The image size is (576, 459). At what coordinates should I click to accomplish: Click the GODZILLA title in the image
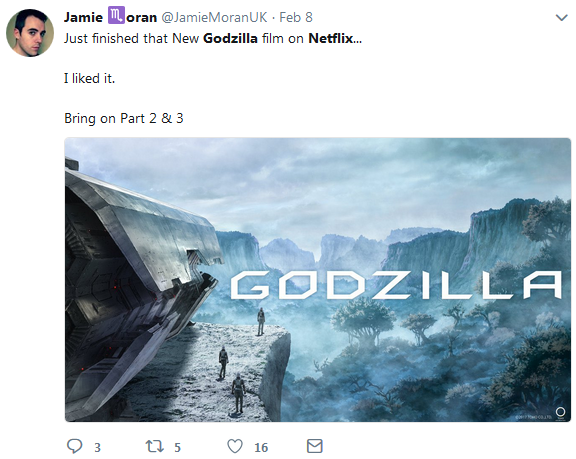pyautogui.click(x=396, y=285)
